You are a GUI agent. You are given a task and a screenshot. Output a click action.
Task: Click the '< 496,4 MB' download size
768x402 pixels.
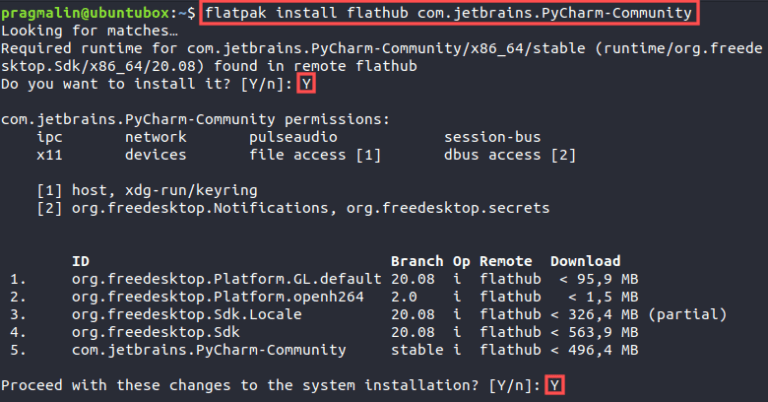coord(594,350)
